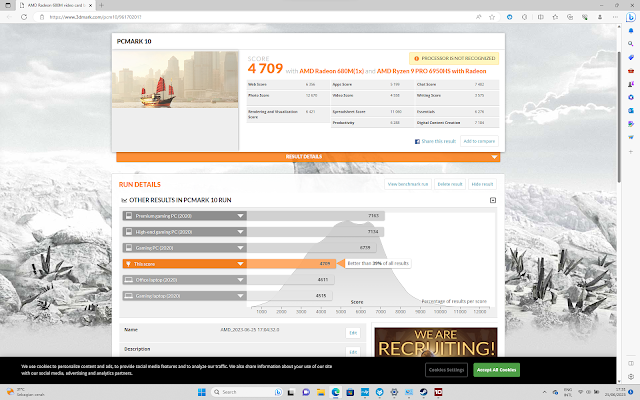Click the PCMark 10 sailing ship thumbnail
The width and height of the screenshot is (640, 400).
point(175,79)
